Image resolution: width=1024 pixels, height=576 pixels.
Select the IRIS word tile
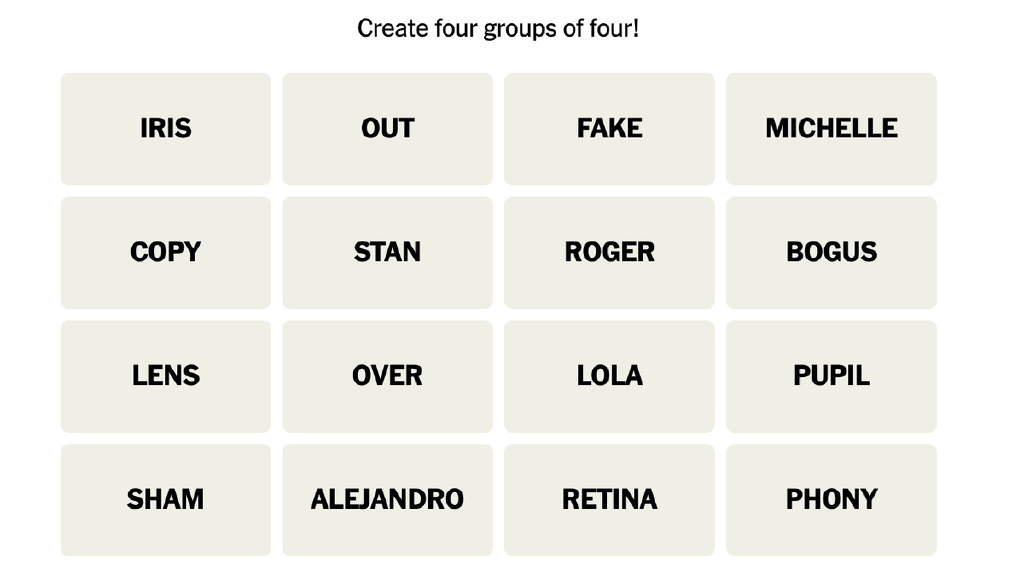165,129
